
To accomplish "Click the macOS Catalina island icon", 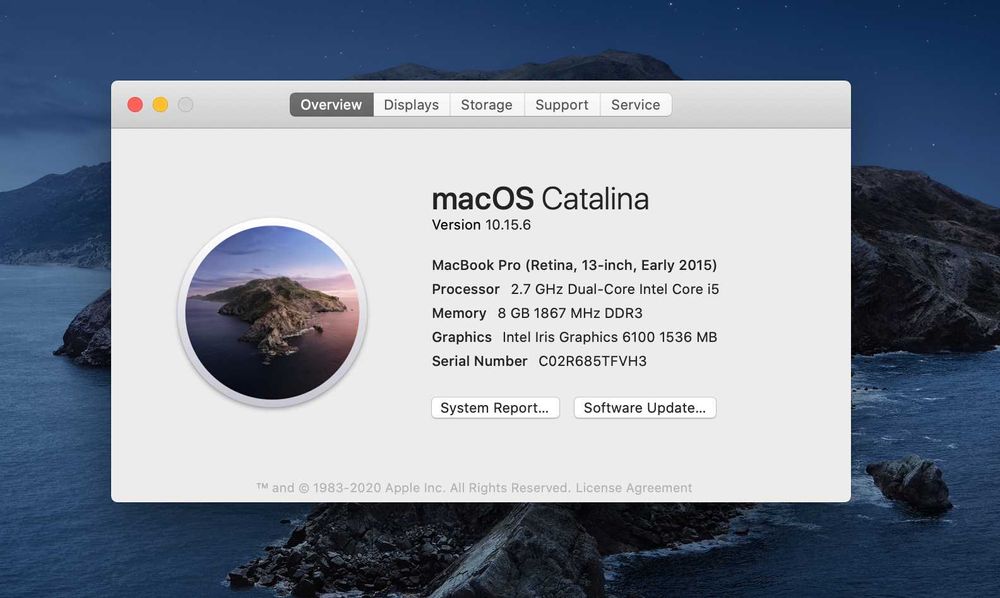I will pos(272,312).
